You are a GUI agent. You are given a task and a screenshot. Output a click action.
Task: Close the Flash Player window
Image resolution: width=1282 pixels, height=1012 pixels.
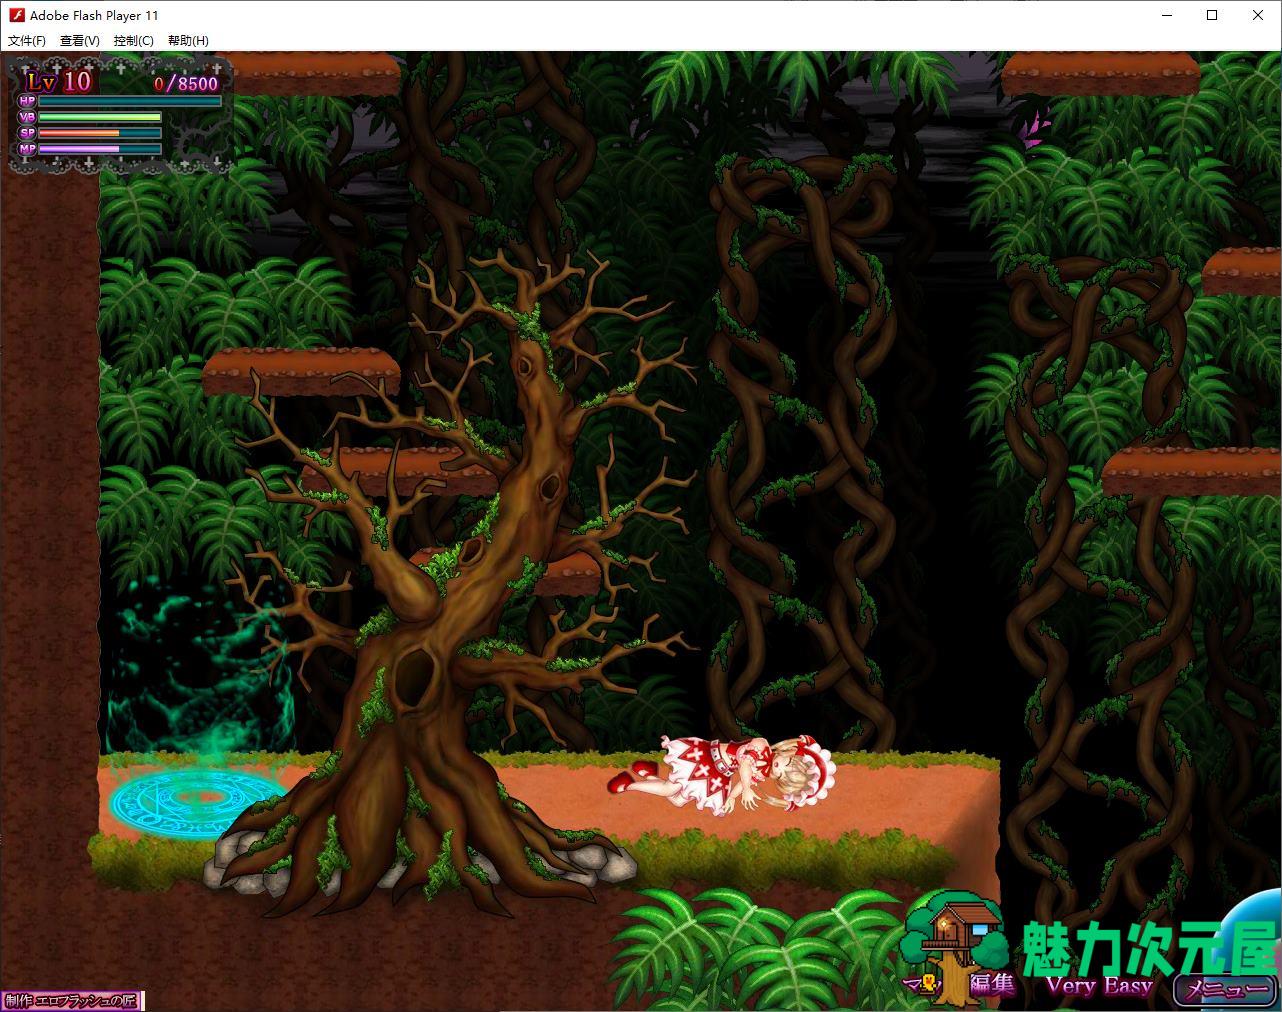coord(1258,15)
